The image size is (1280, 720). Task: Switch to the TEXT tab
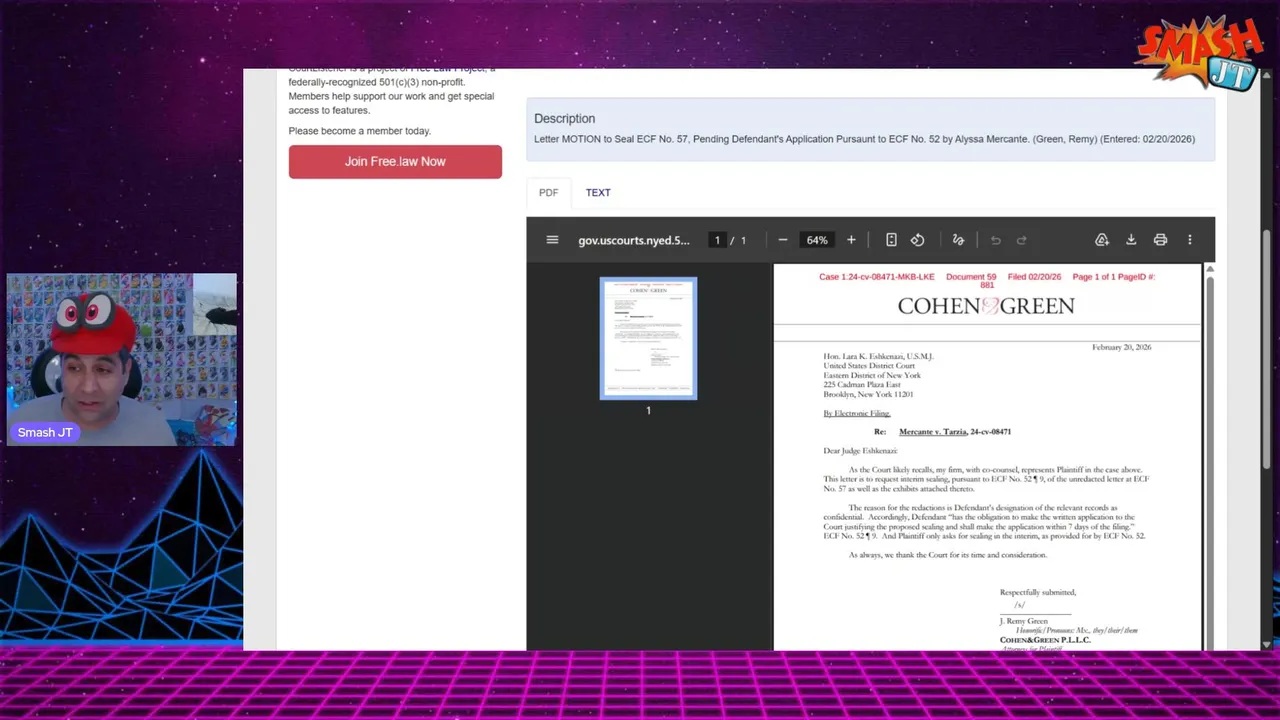pos(598,192)
